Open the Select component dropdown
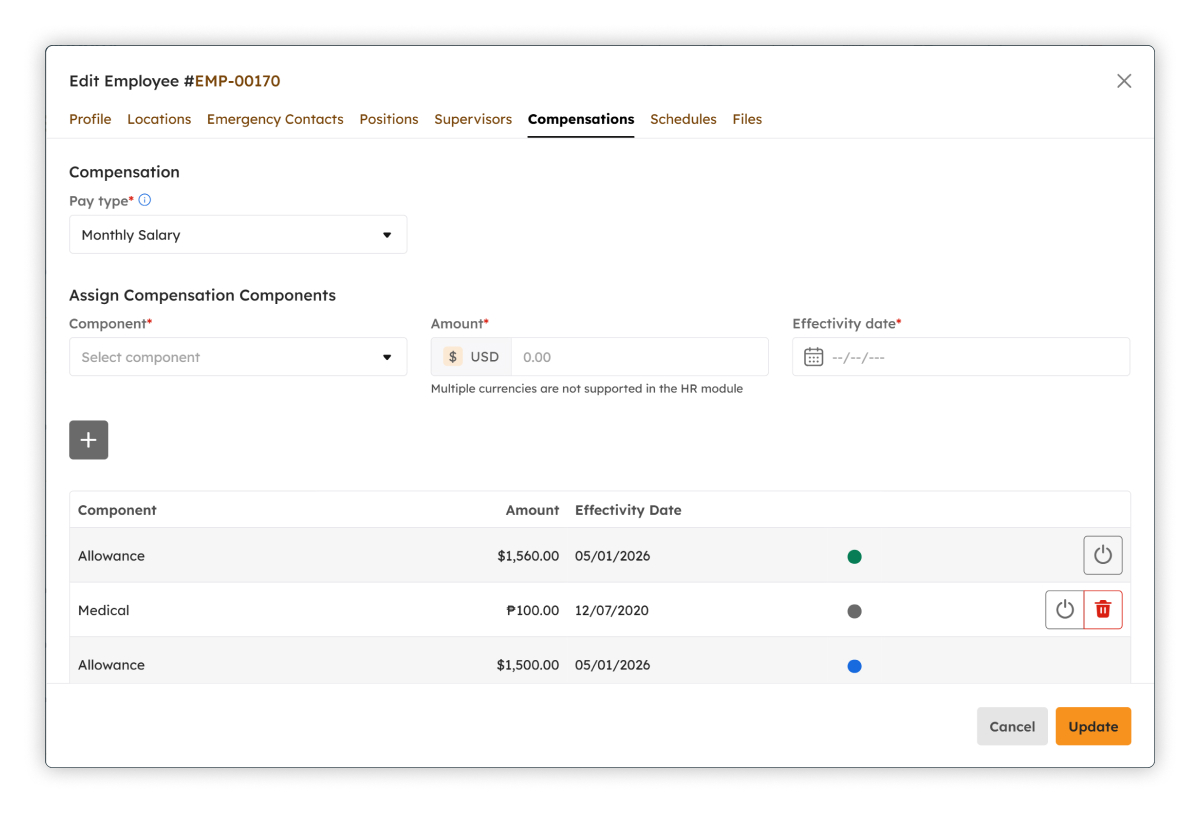1200x813 pixels. pyautogui.click(x=238, y=357)
